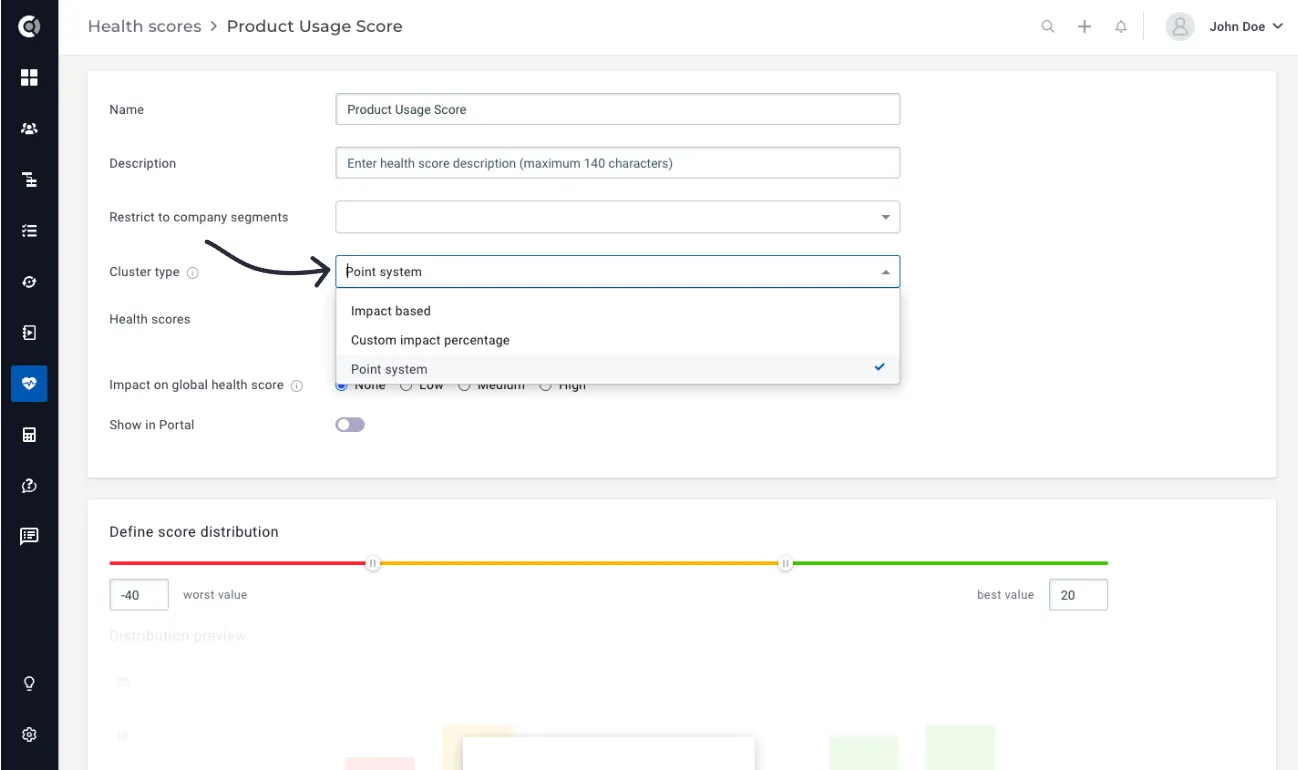Choose Impact based from the list
This screenshot has height=770, width=1298.
point(618,311)
